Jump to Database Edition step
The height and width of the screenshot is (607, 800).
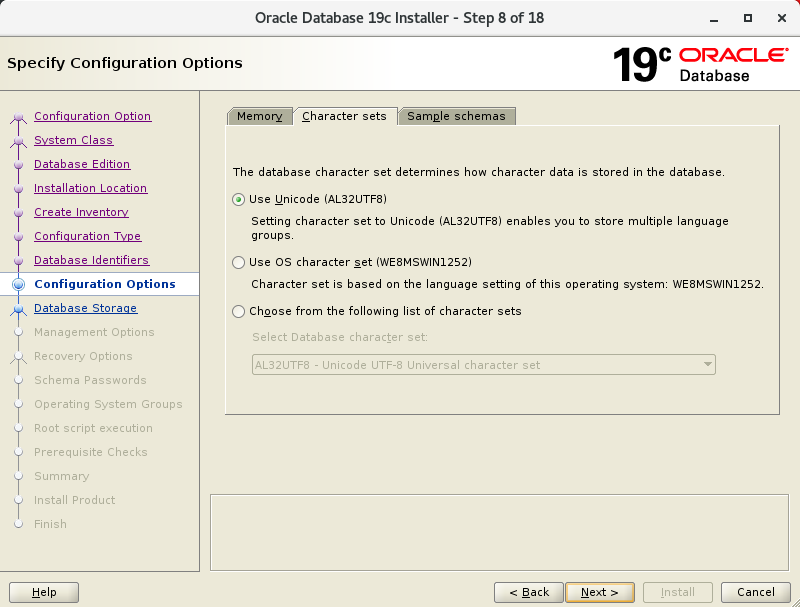82,164
